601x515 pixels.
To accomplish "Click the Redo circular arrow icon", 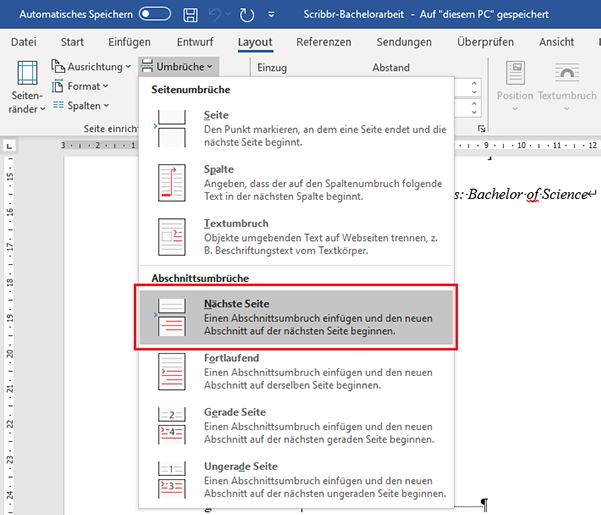I will point(246,15).
